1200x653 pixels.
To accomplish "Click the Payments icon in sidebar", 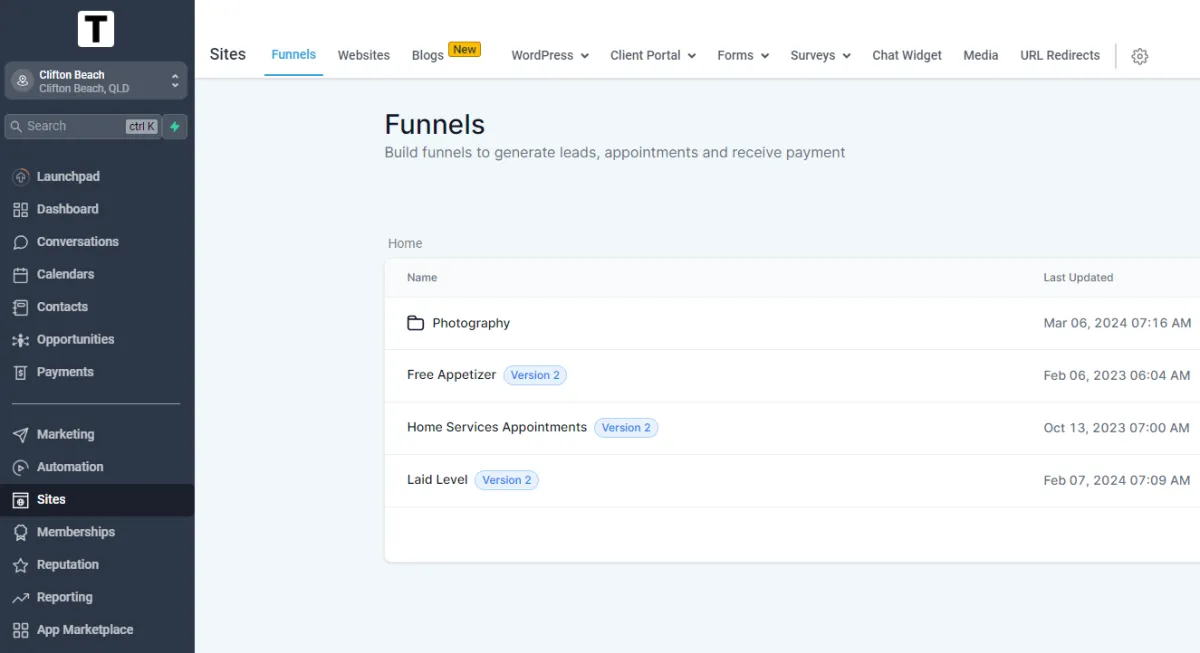I will 20,372.
